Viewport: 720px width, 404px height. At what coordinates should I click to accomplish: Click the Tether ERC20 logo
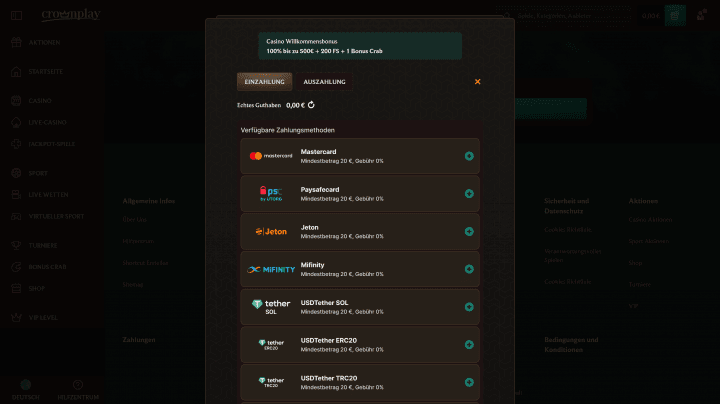pos(270,345)
